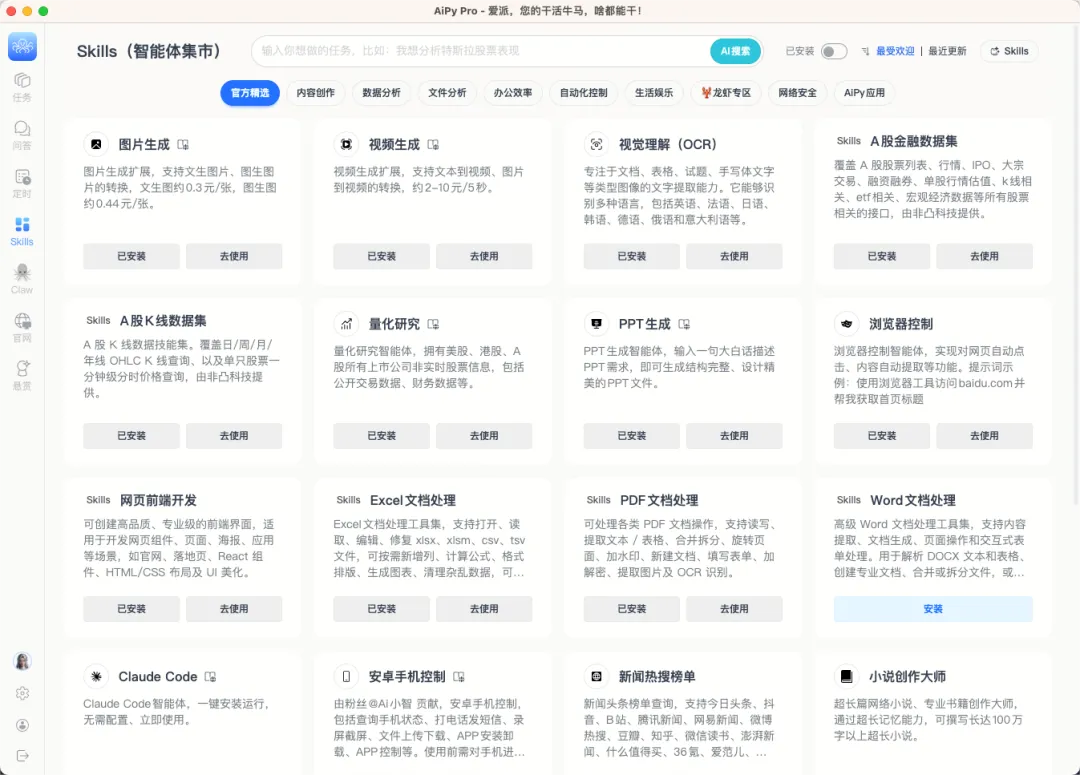The image size is (1080, 775).
Task: Click the 视觉理解 (OCR) card icon
Action: pyautogui.click(x=596, y=144)
